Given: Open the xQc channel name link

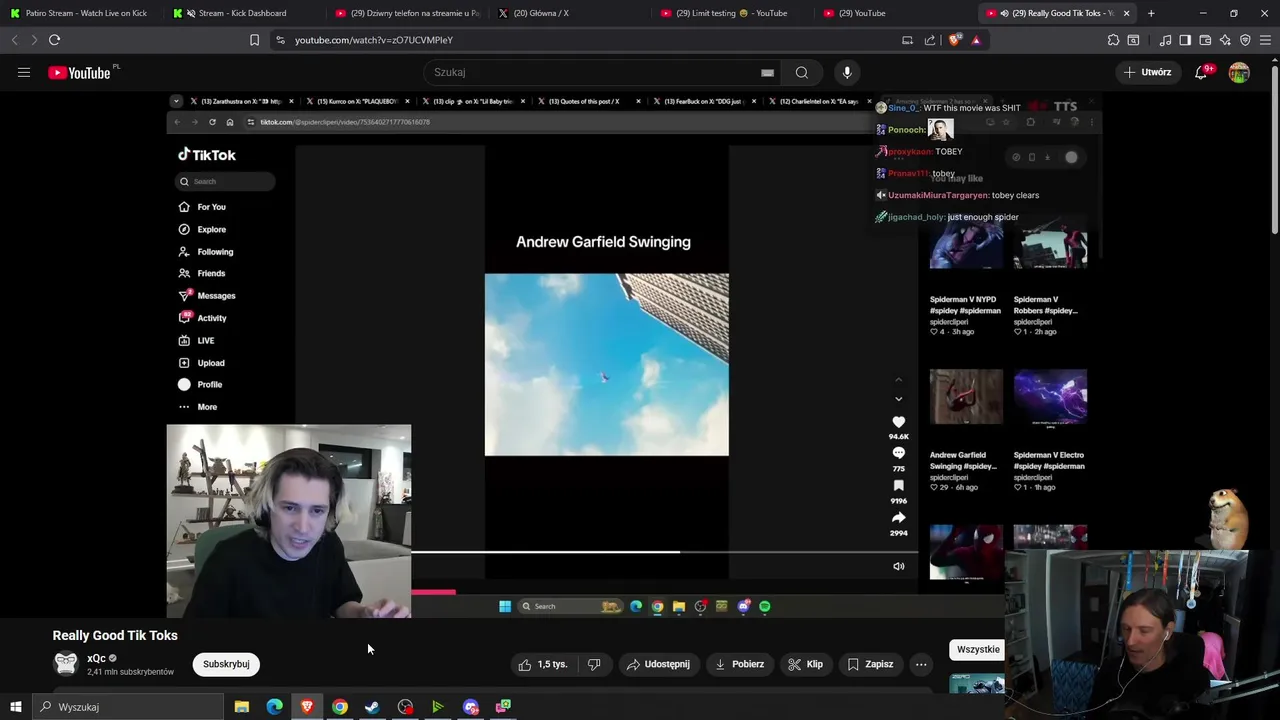Looking at the screenshot, I should pos(96,658).
